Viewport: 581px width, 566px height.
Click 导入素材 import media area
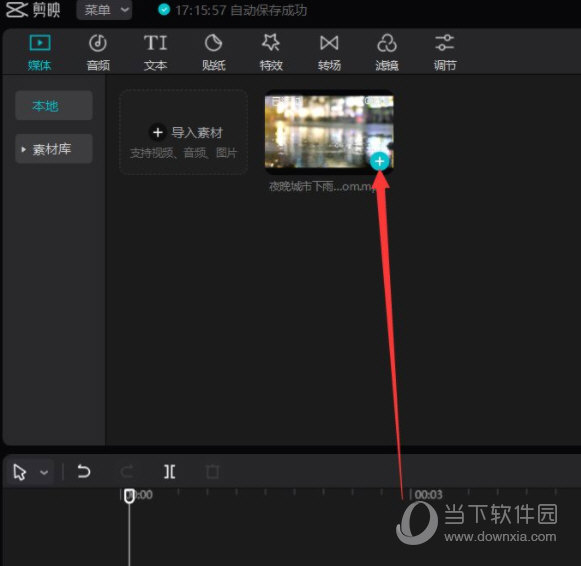point(184,132)
